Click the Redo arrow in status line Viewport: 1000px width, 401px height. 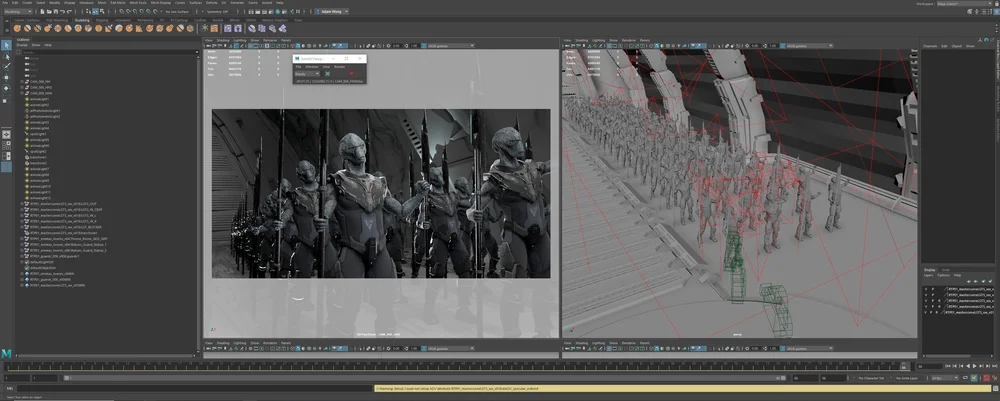[68, 11]
